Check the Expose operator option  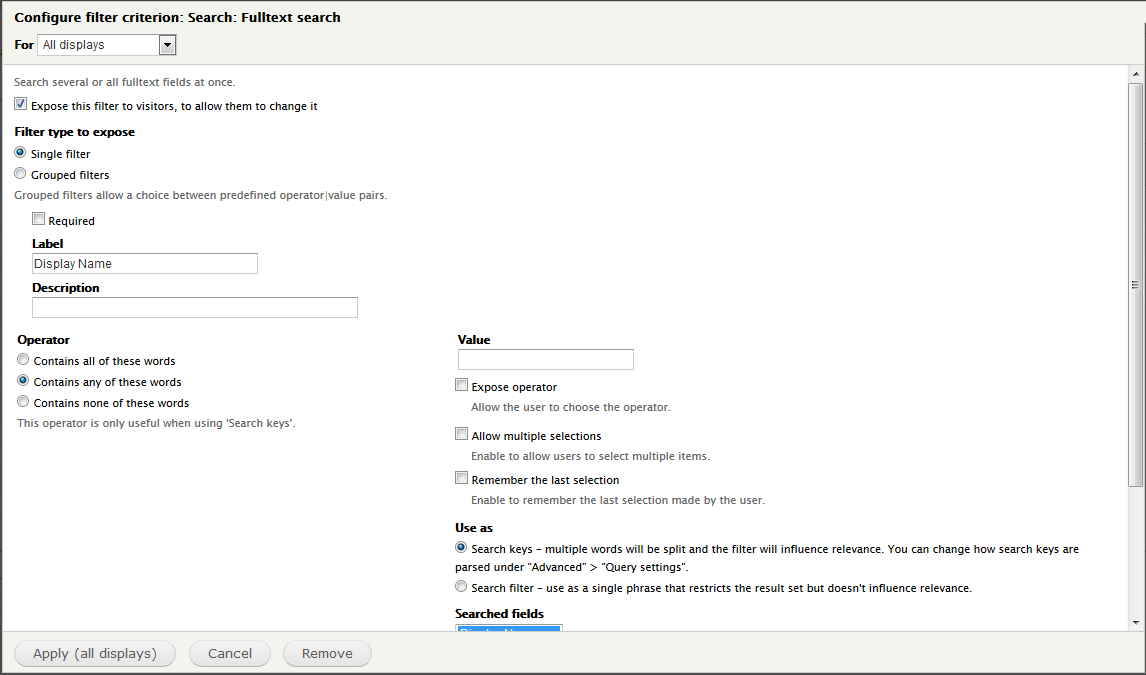point(461,384)
